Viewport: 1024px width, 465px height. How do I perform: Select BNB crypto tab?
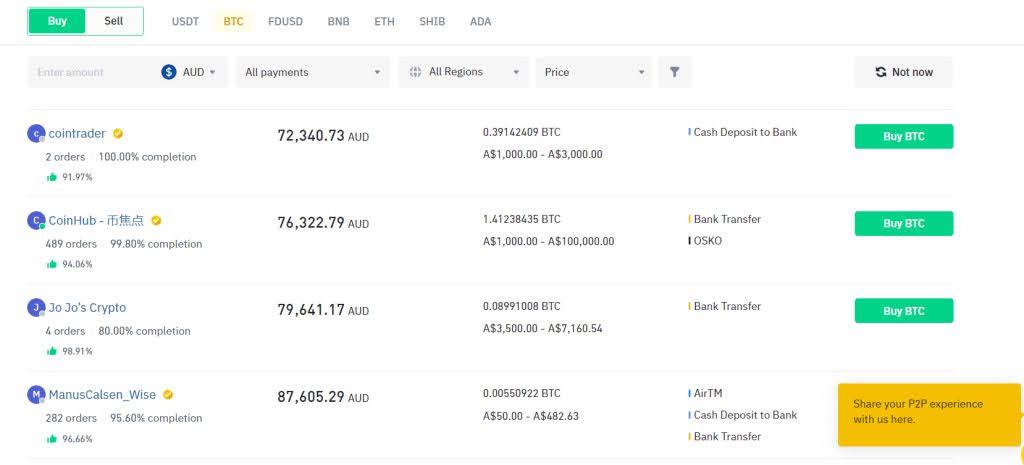338,22
